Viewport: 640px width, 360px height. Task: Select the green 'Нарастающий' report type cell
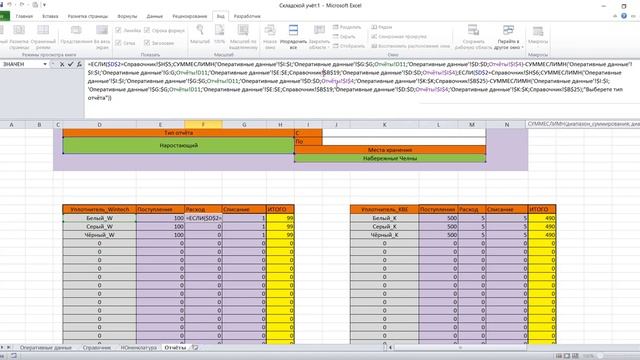pos(178,145)
